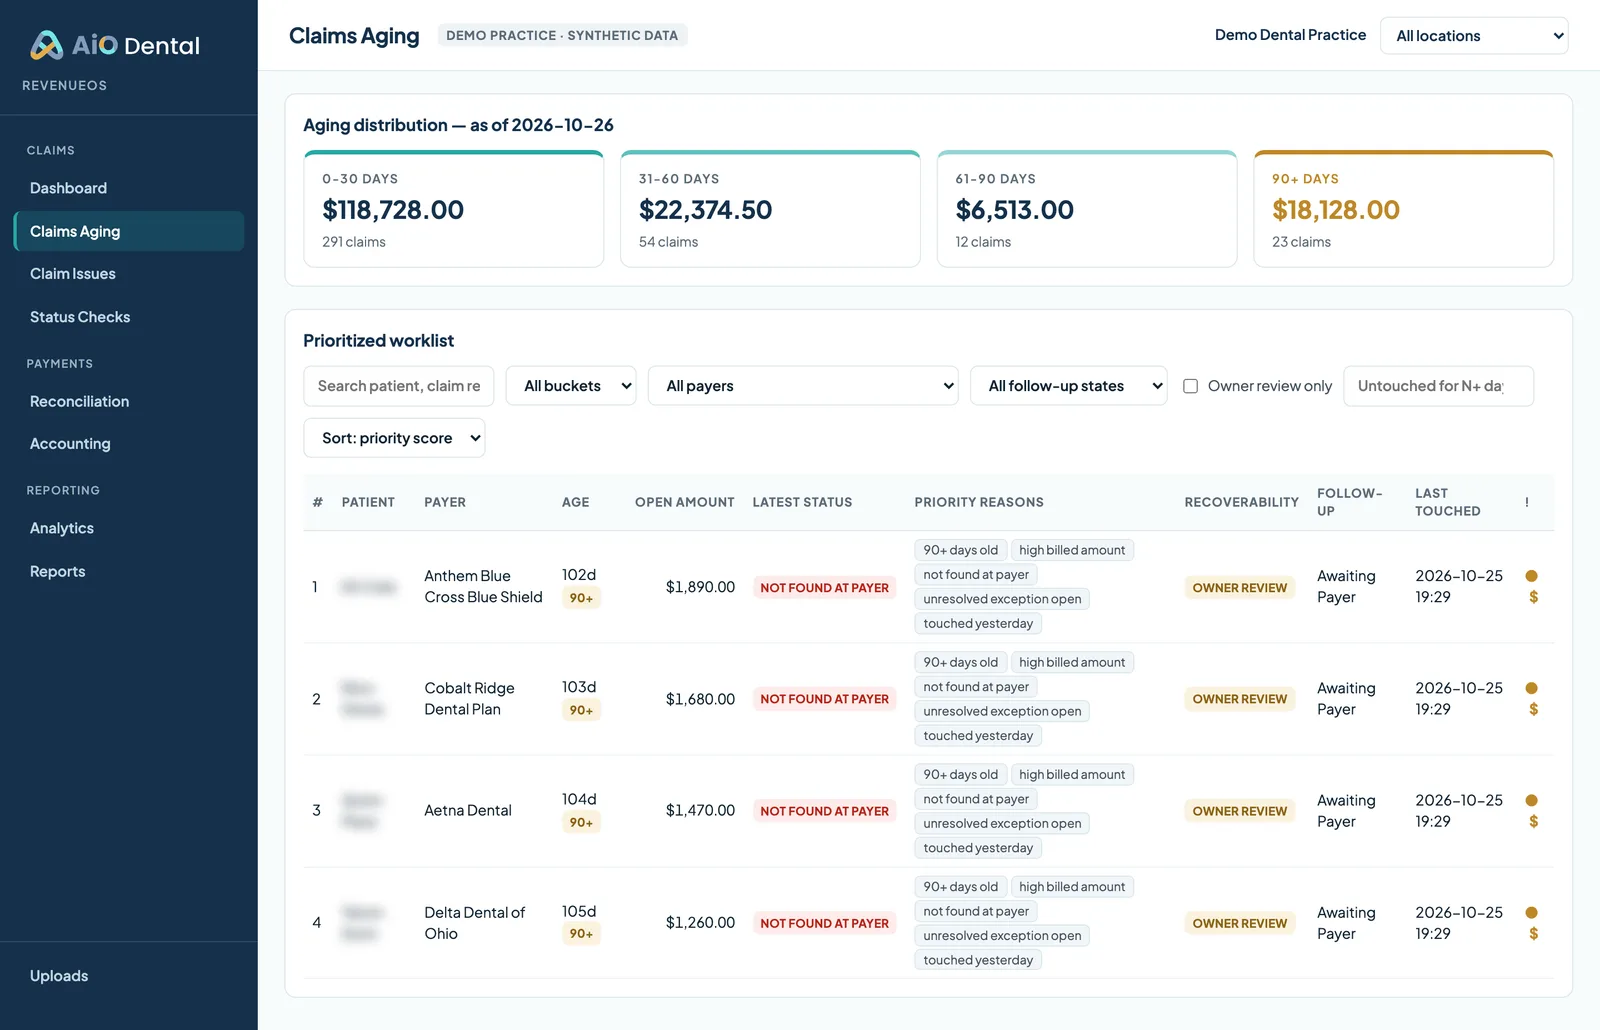Image resolution: width=1600 pixels, height=1030 pixels.
Task: Click the dollar icon in Cobalt Ridge row
Action: (x=1533, y=709)
